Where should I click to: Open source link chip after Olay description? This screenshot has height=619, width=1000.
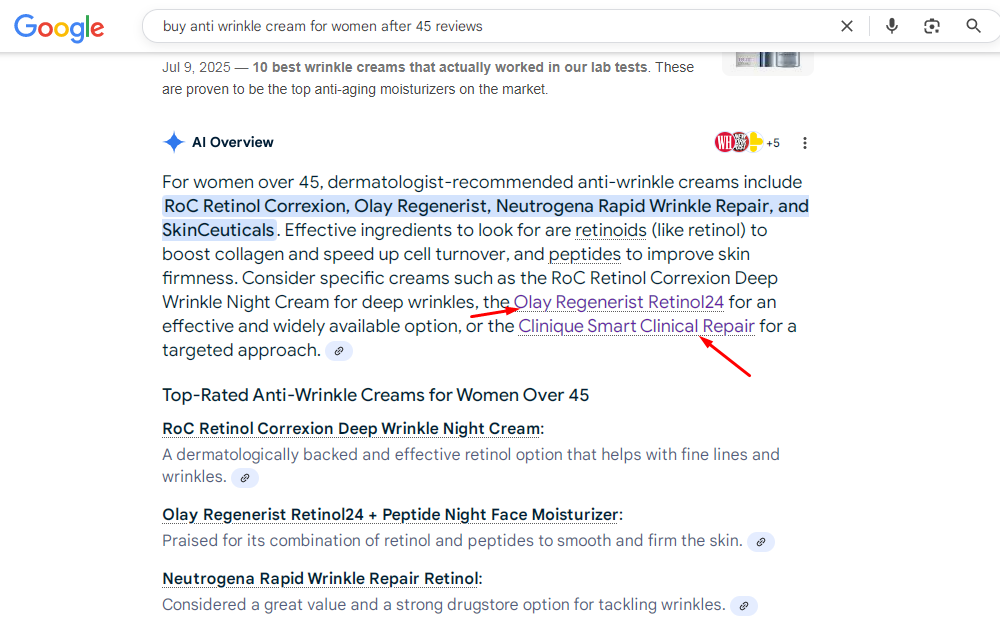pyautogui.click(x=761, y=542)
